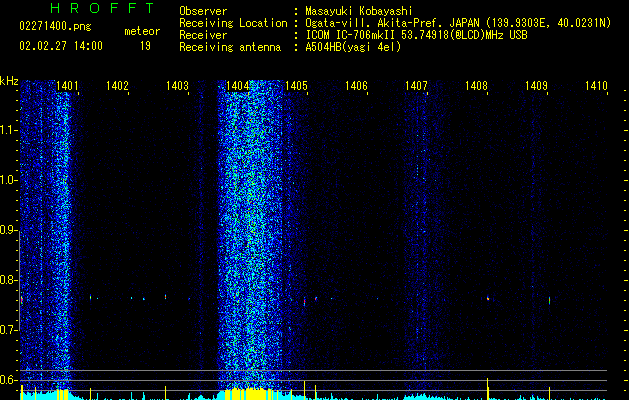
Task: Click the 1406 time axis label
Action: (357, 86)
